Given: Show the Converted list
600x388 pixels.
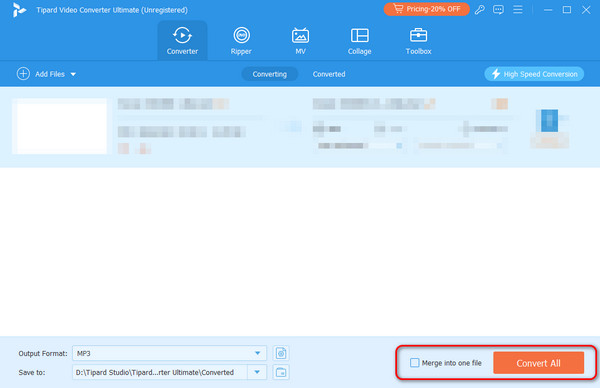Looking at the screenshot, I should pos(329,74).
